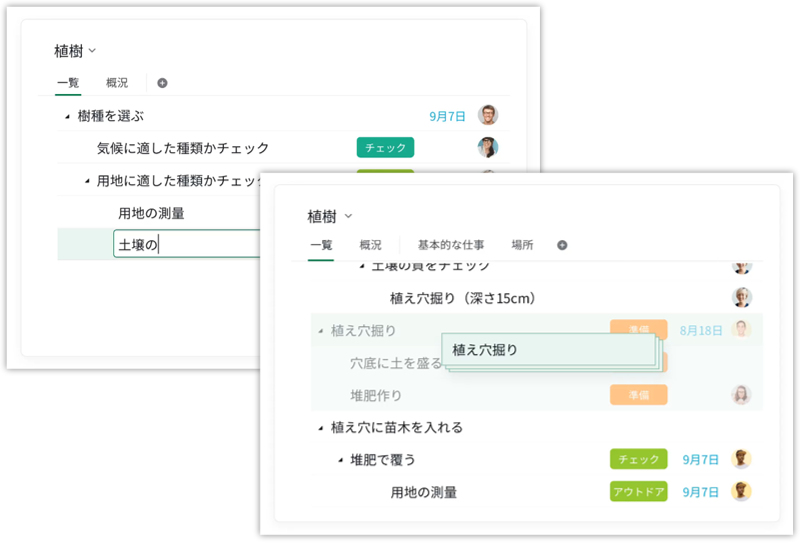Screen dimensions: 800x543
Task: Click 9月7日 date on front 用地の測量 row
Action: pos(701,492)
